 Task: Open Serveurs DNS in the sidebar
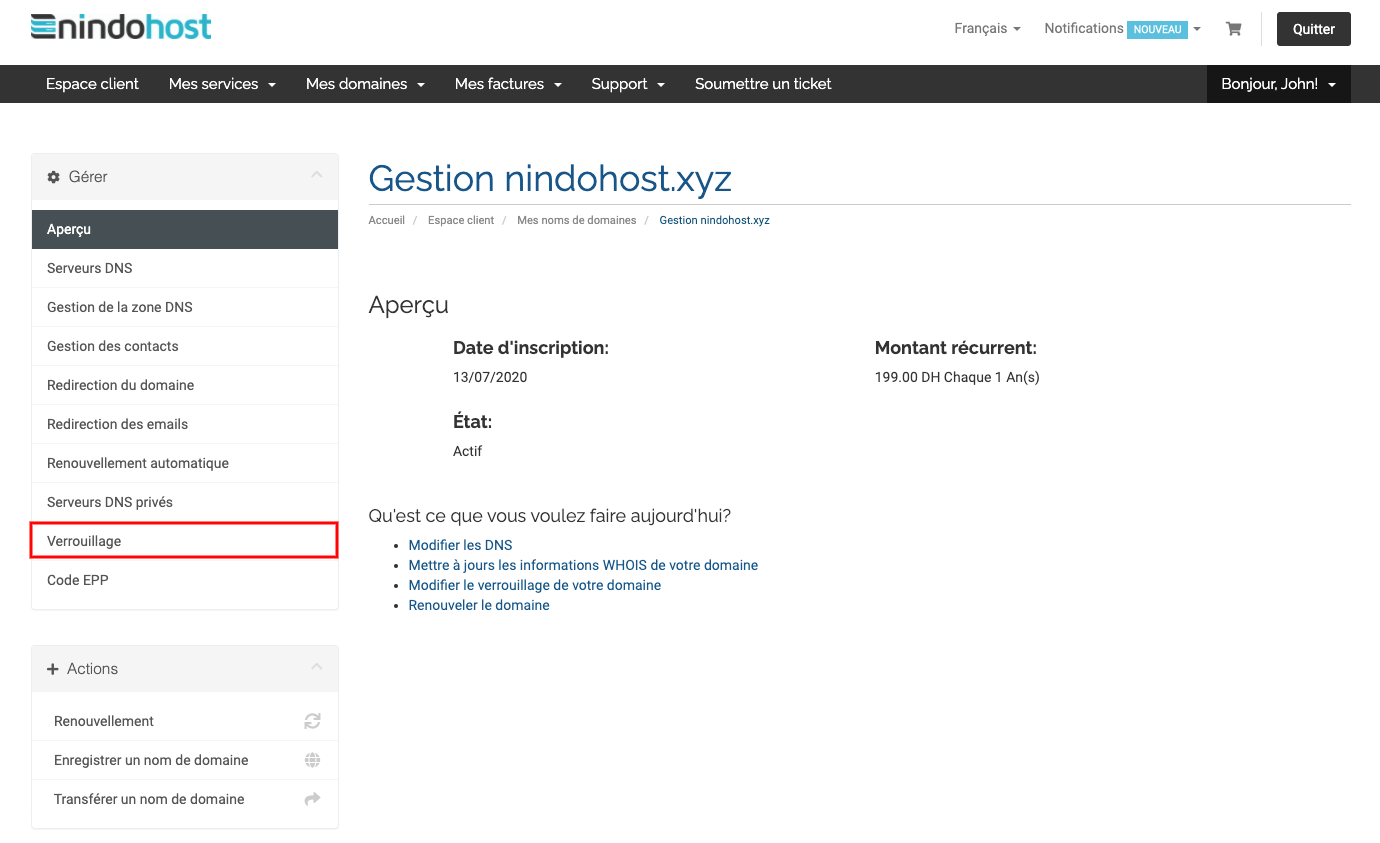pyautogui.click(x=185, y=268)
